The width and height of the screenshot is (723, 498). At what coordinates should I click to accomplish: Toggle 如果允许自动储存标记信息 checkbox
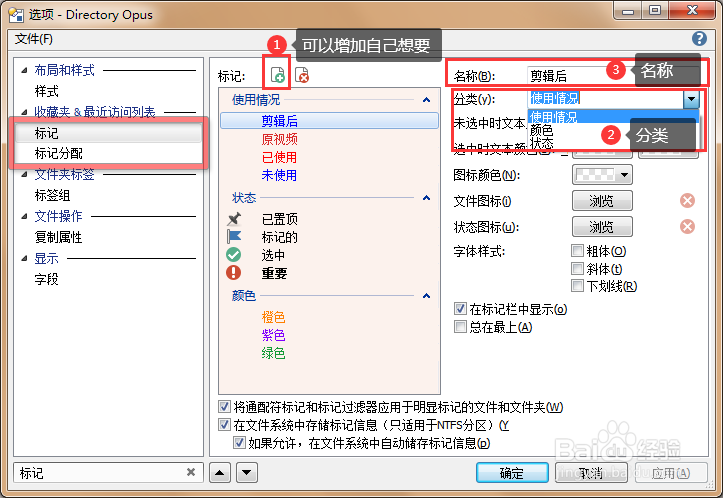point(239,443)
